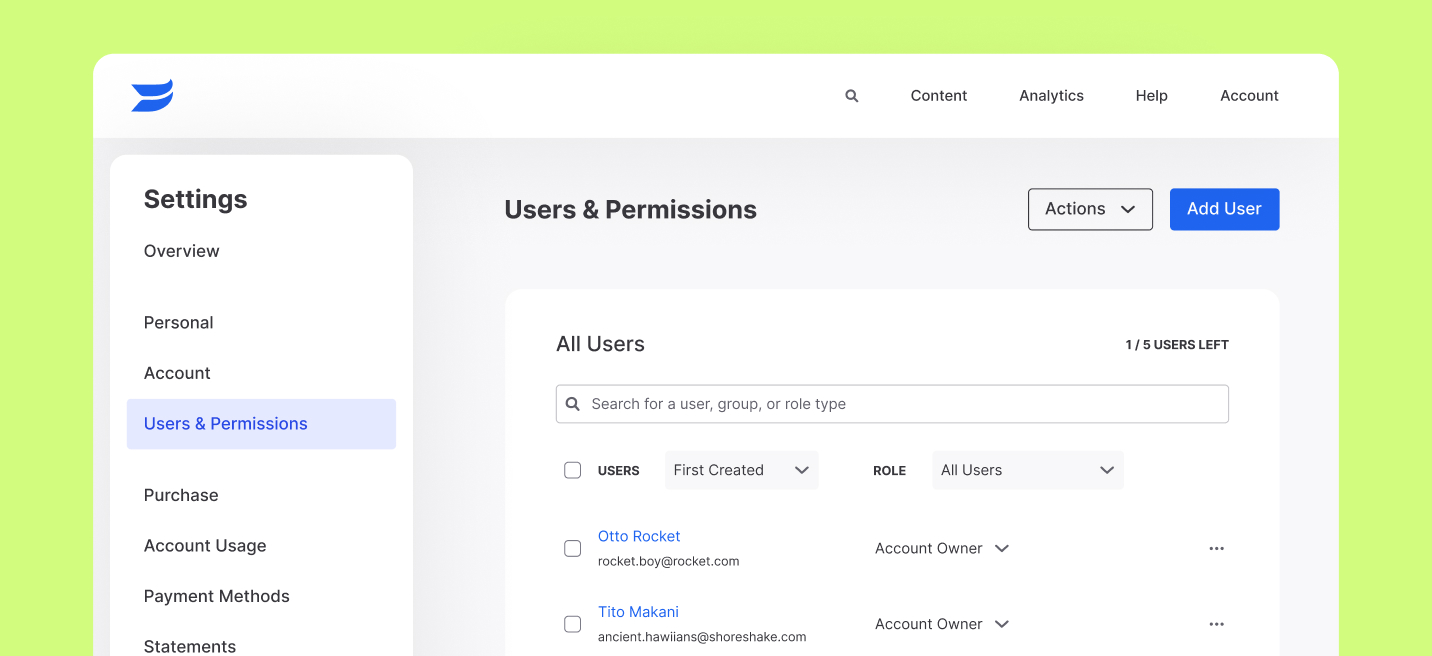Open the Actions dropdown

tap(1090, 209)
